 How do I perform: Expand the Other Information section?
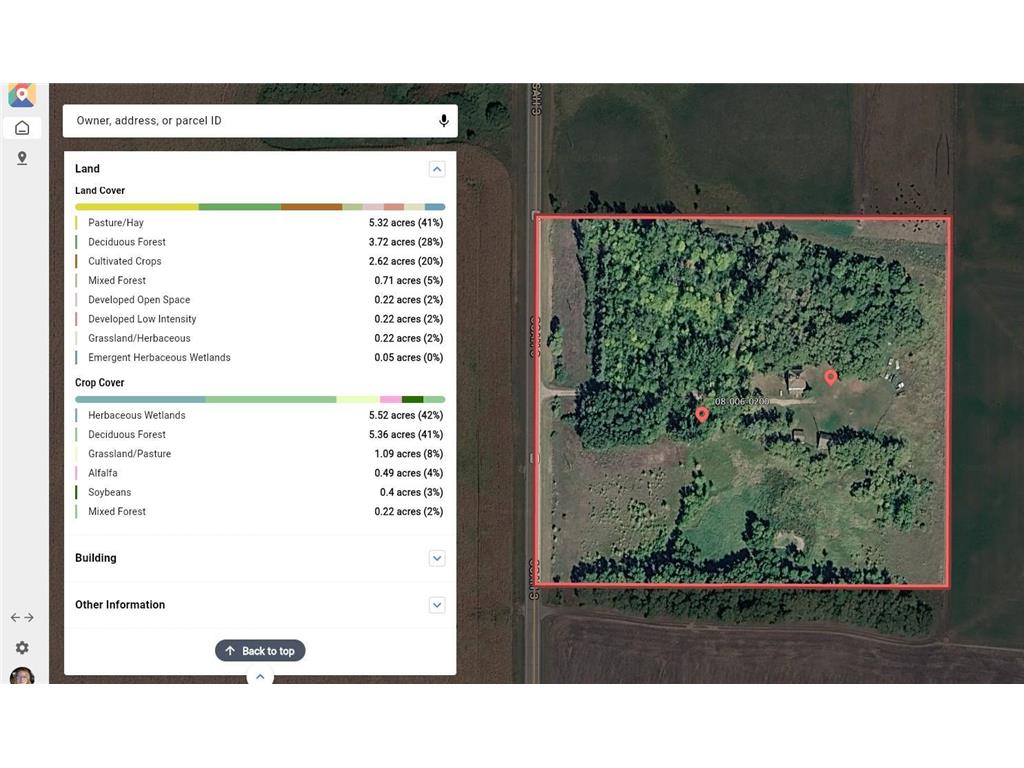[x=437, y=605]
